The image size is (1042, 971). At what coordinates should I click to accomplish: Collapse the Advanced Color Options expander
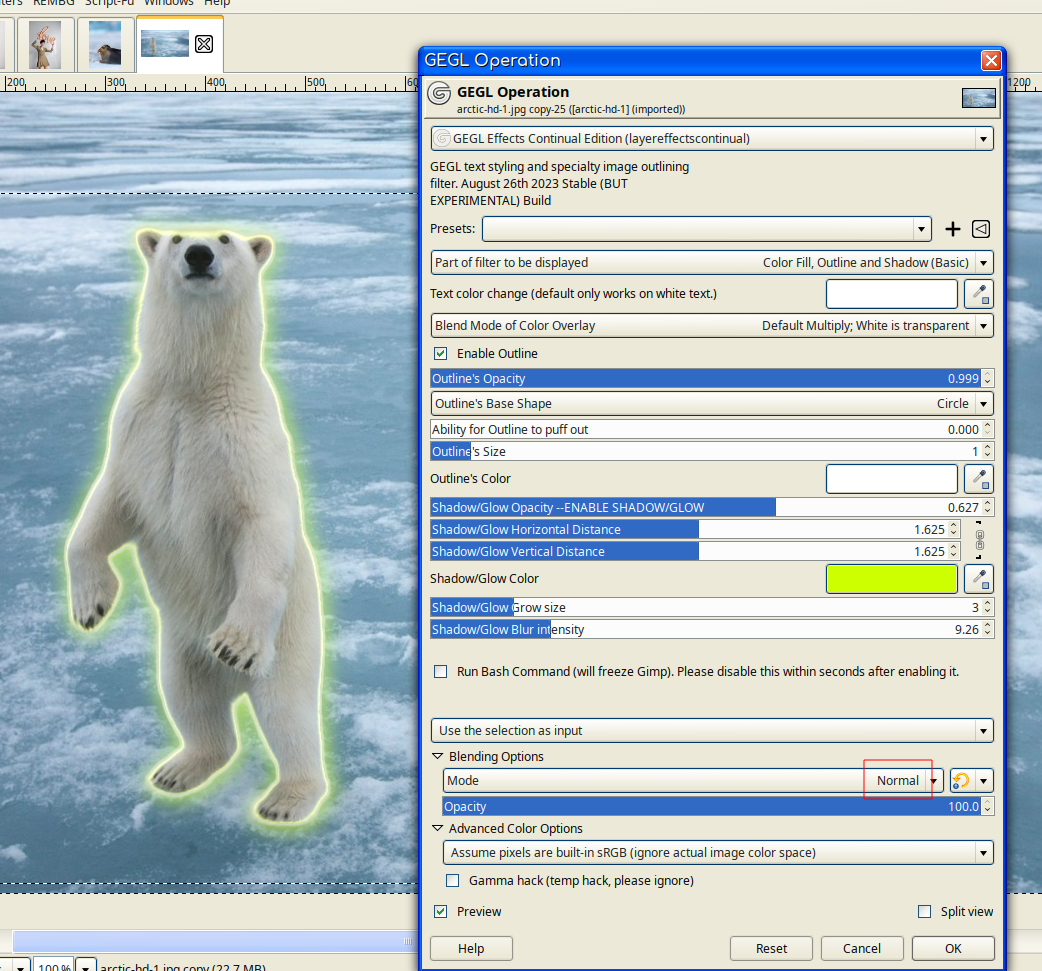(437, 828)
